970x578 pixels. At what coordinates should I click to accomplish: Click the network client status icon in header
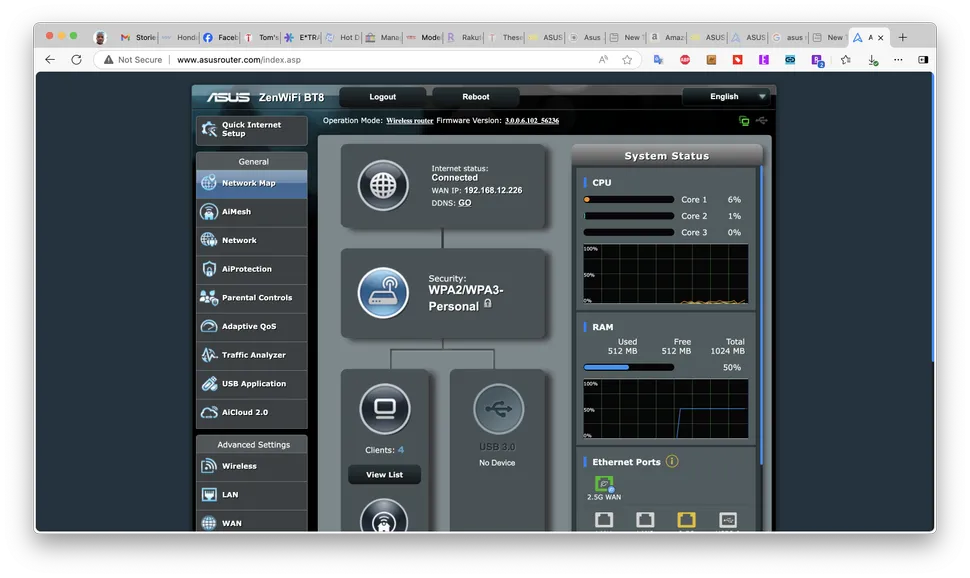744,121
